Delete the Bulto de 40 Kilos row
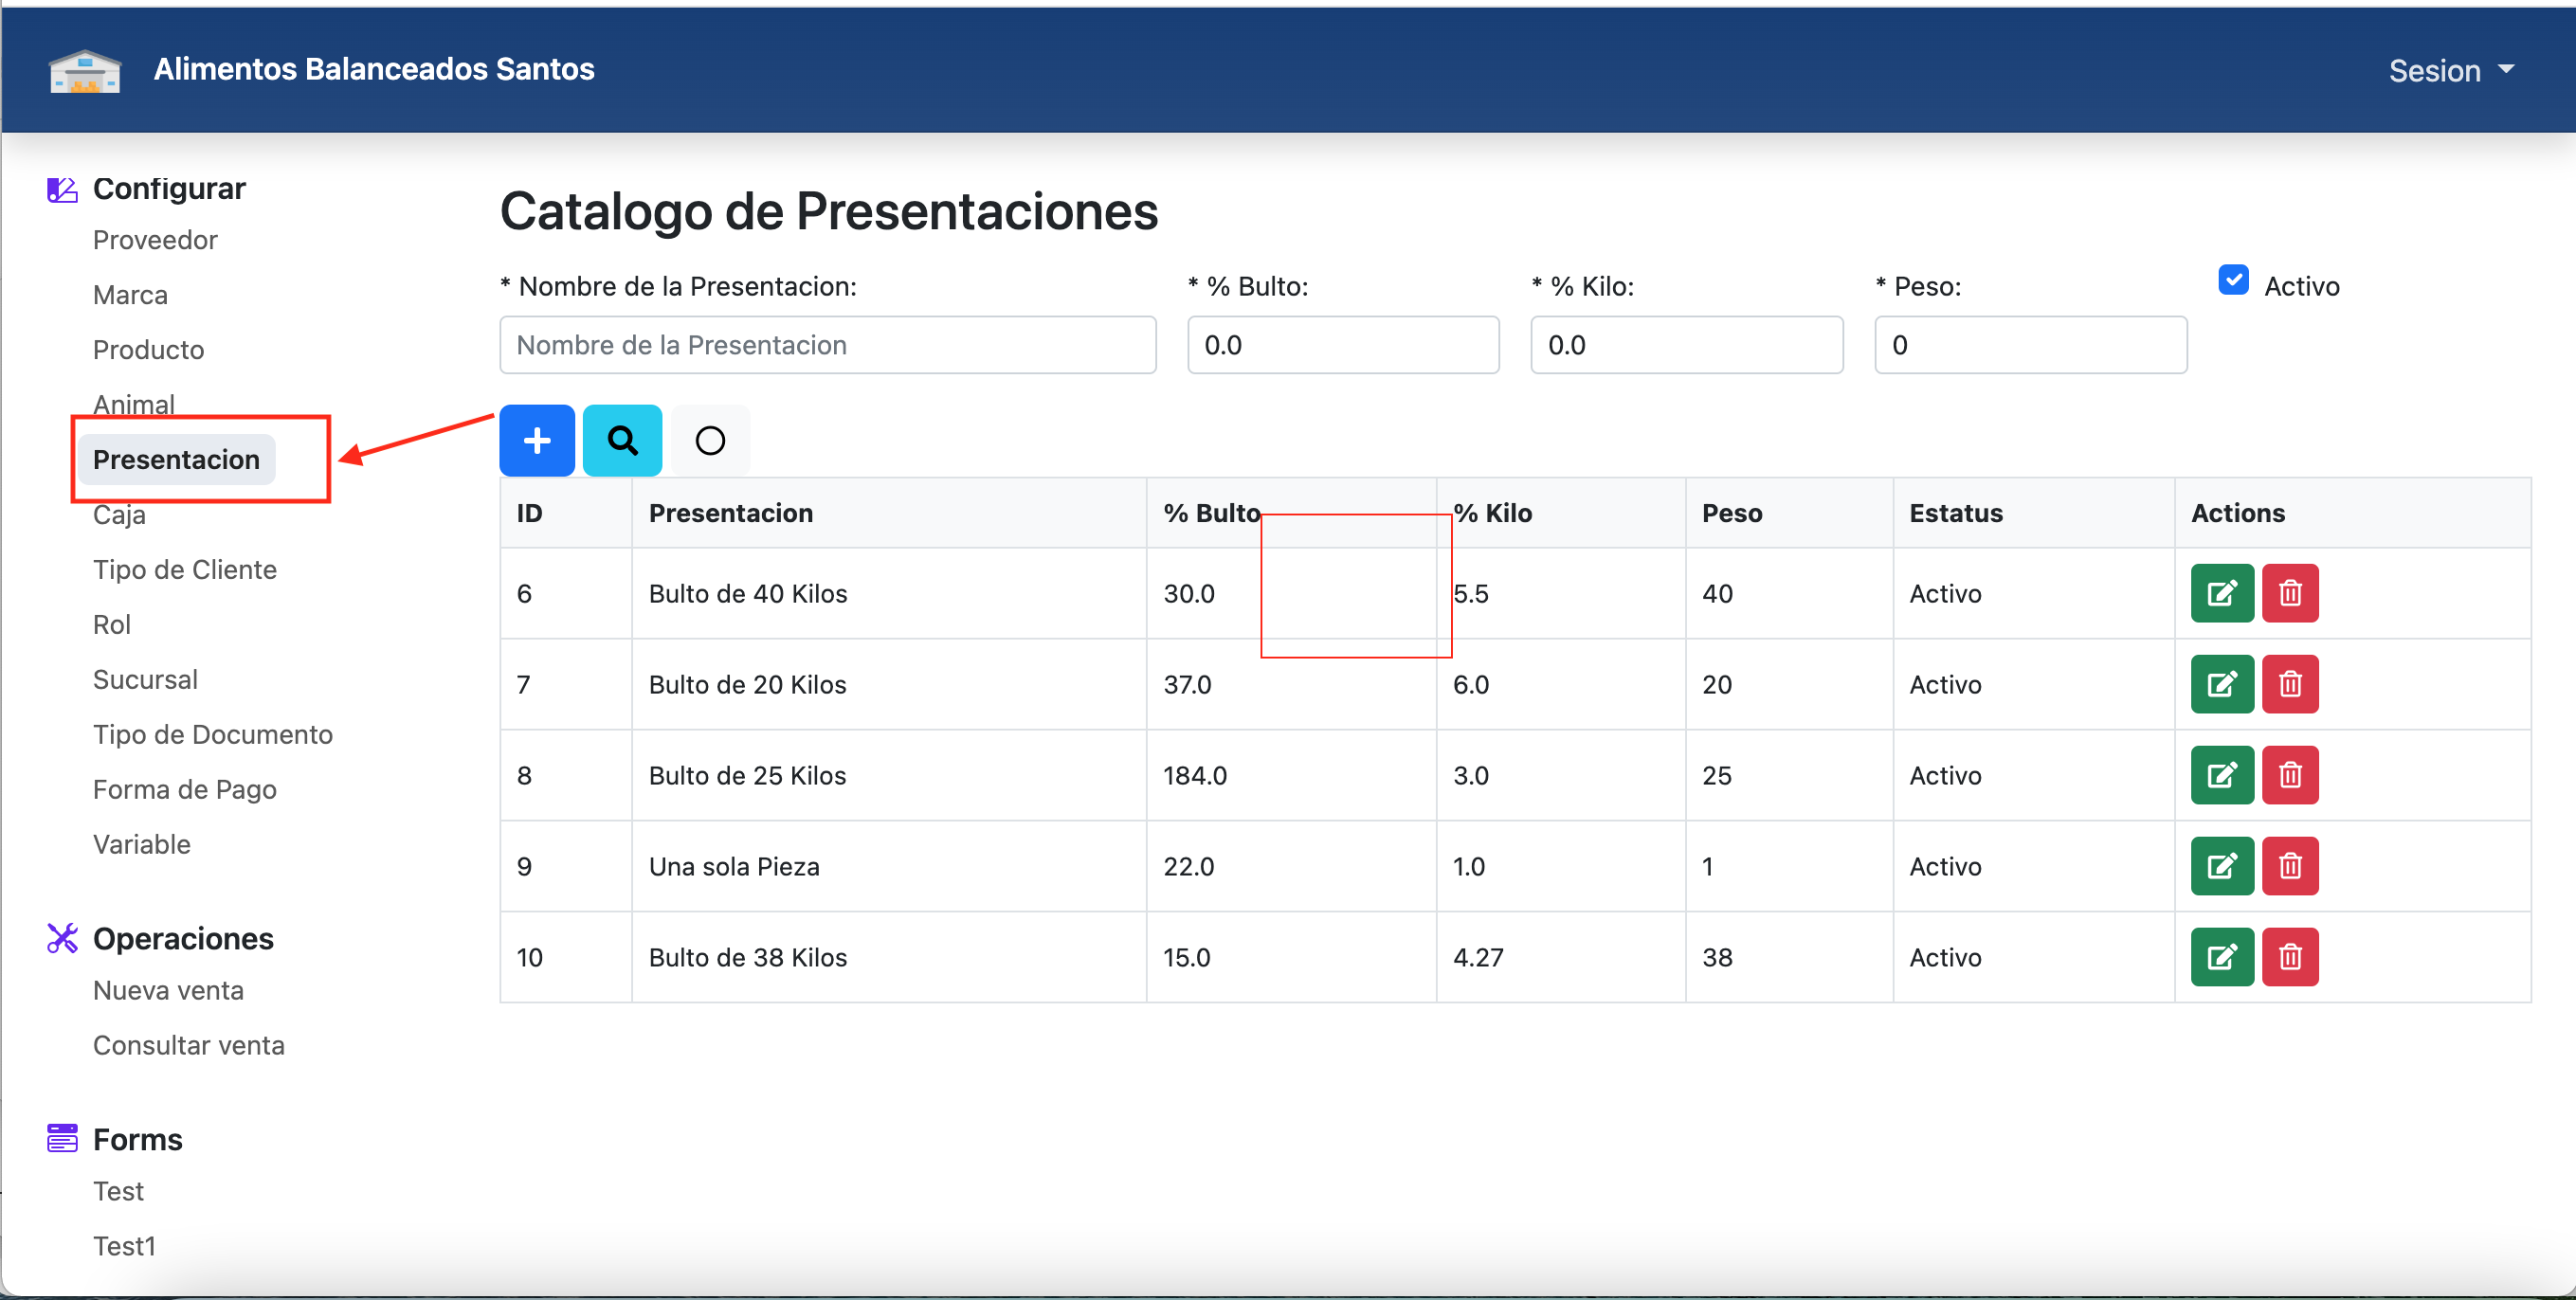 [2290, 593]
